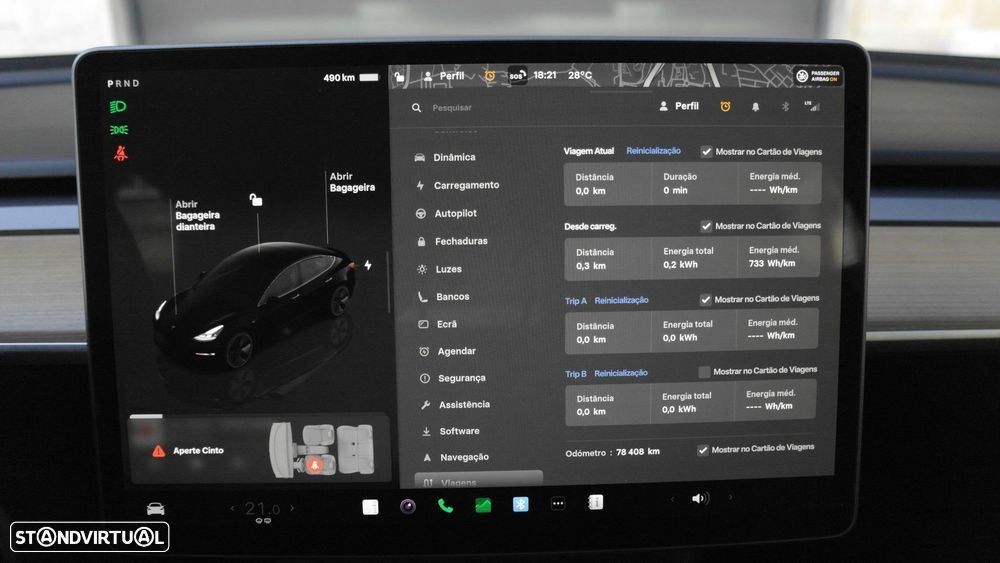Tap Abrir Bagageira dianteira to open frunk
Viewport: 1000px width, 563px height.
198,215
